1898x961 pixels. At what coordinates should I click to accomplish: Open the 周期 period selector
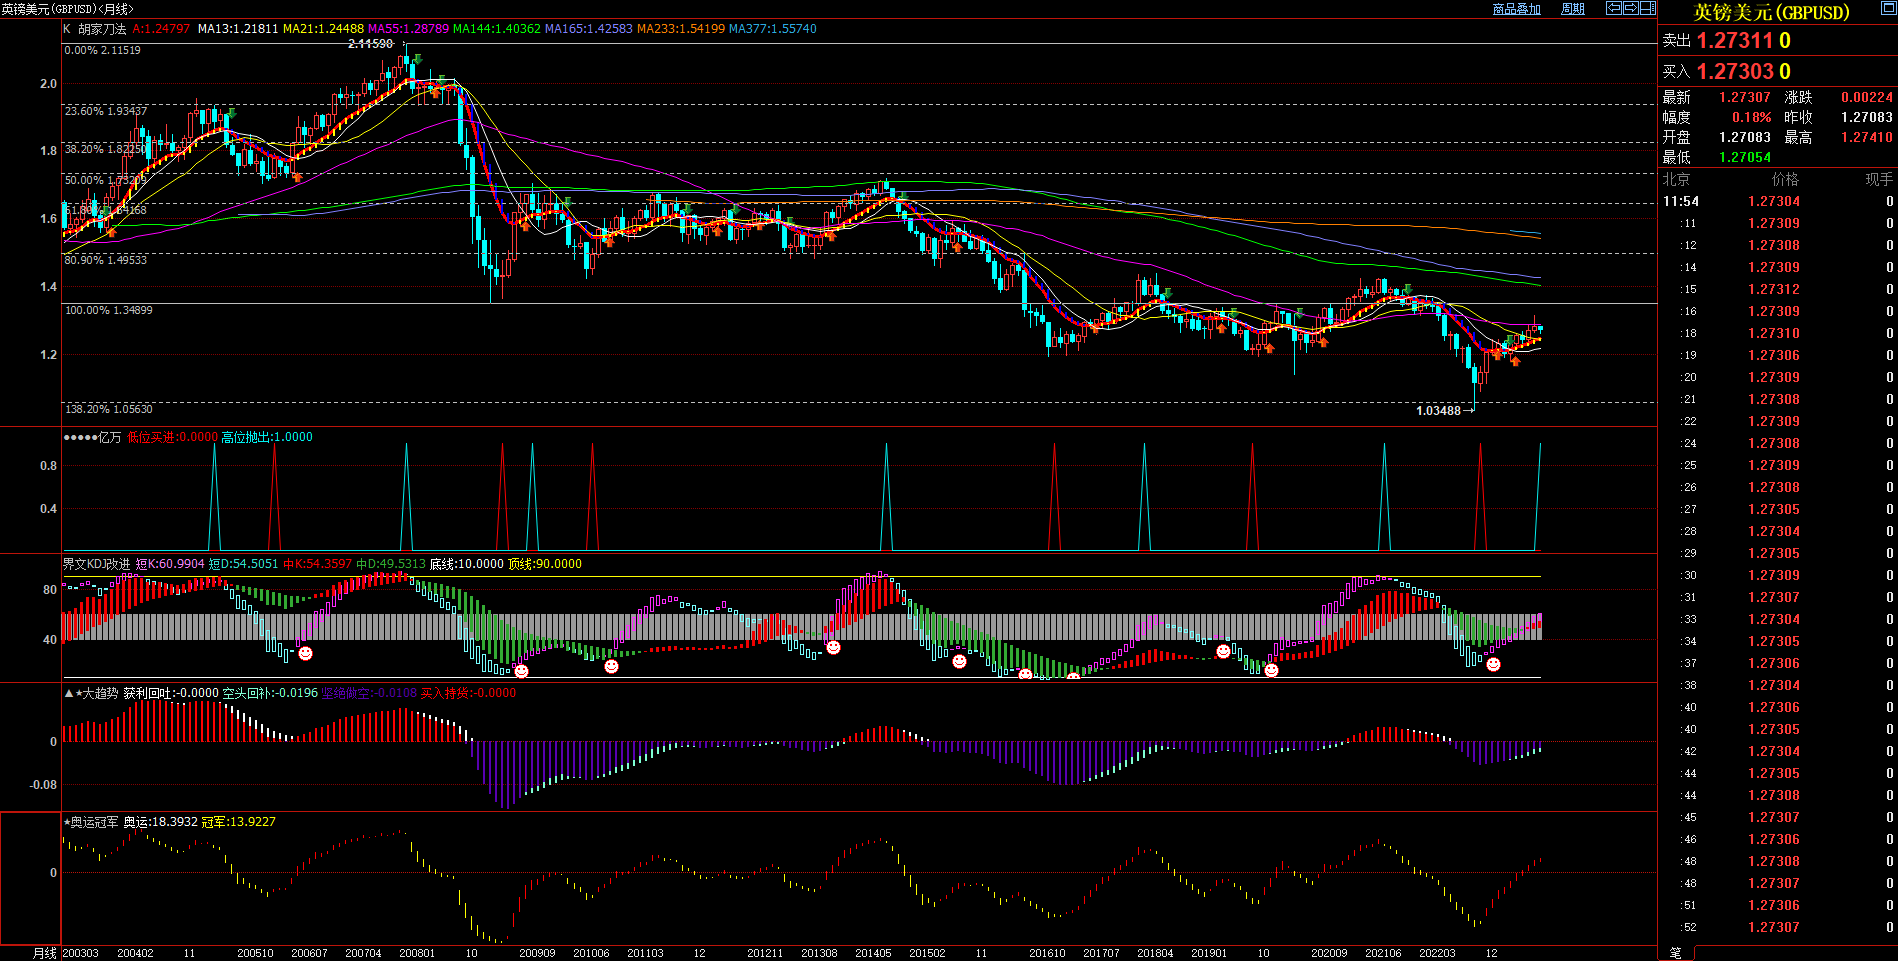pos(1573,9)
